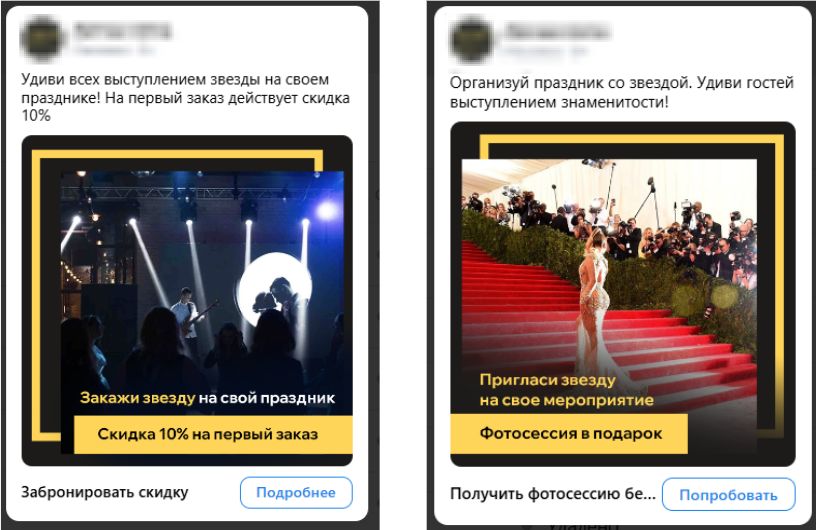The width and height of the screenshot is (816, 530).
Task: Click the left ad description about 10% discount
Action: coord(185,97)
